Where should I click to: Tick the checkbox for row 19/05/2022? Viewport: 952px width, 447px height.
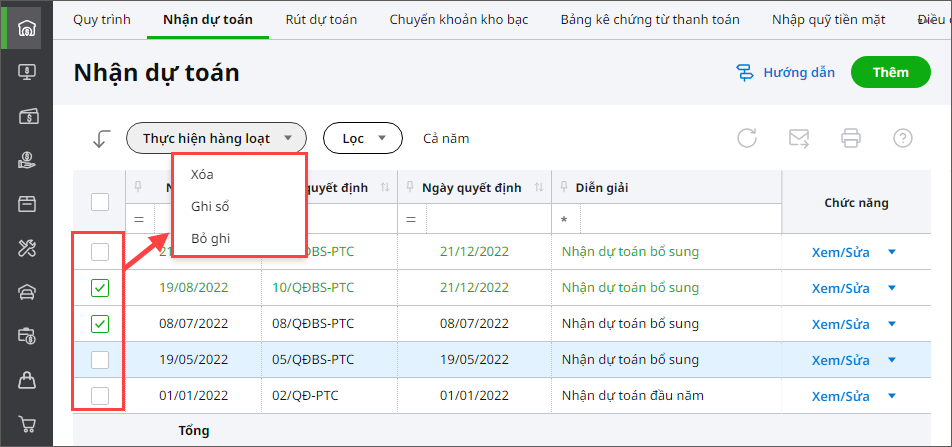(x=100, y=360)
